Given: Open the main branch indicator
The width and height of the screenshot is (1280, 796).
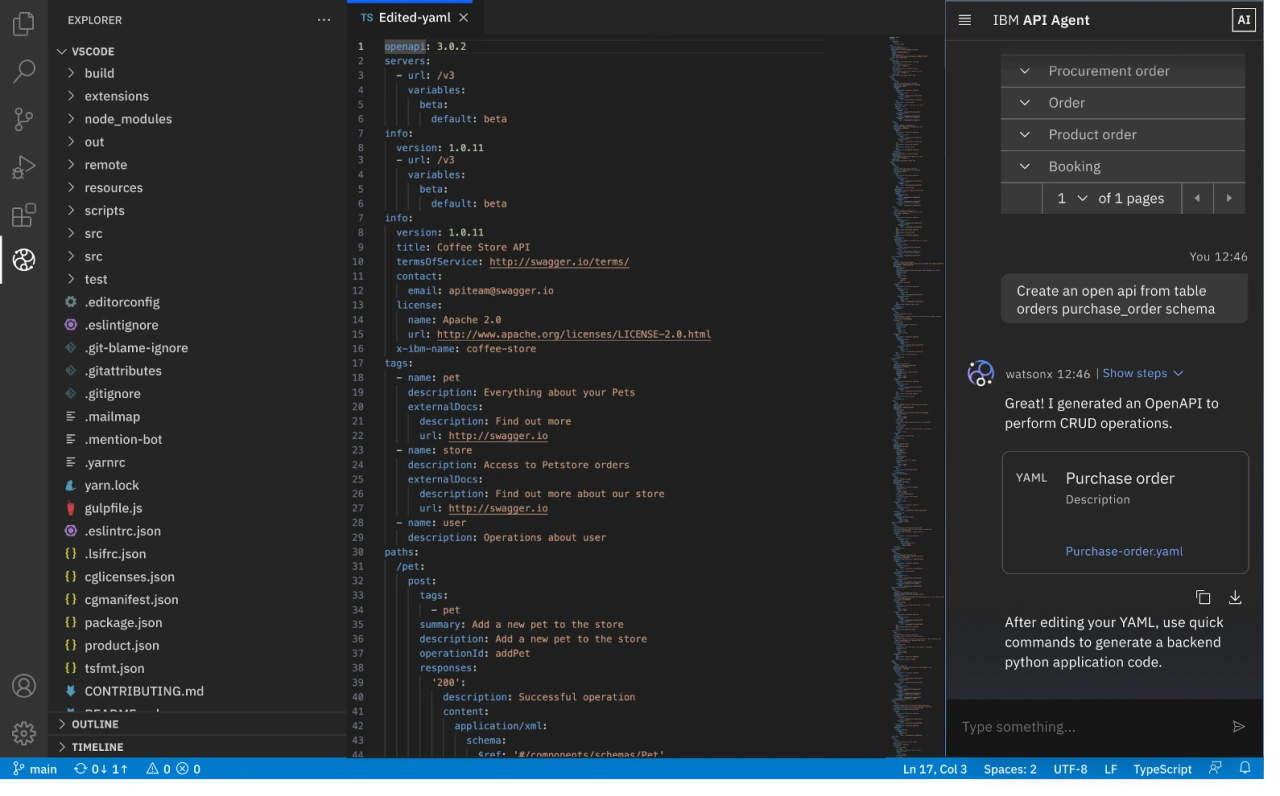Looking at the screenshot, I should [35, 769].
